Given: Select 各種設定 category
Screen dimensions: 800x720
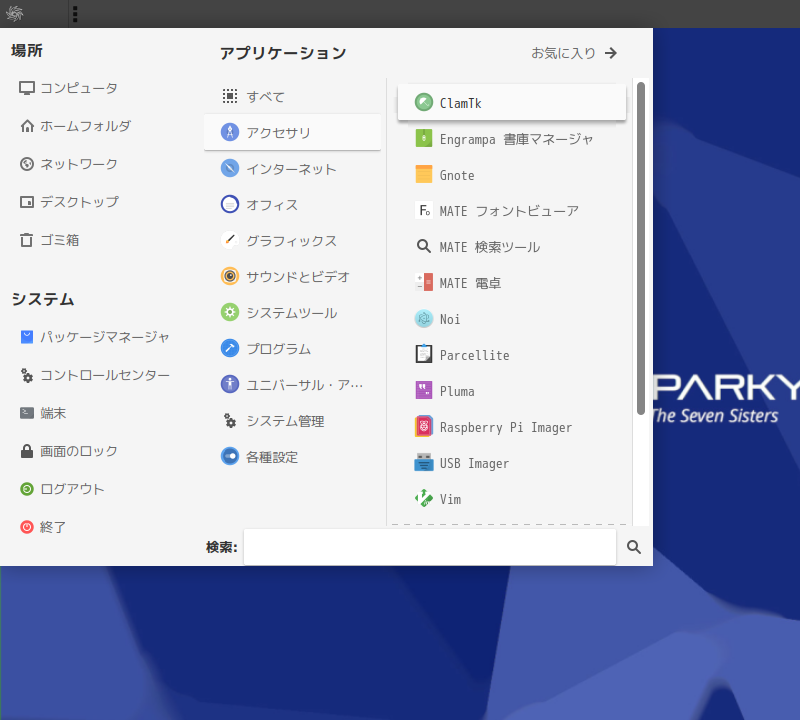Looking at the screenshot, I should 292,457.
